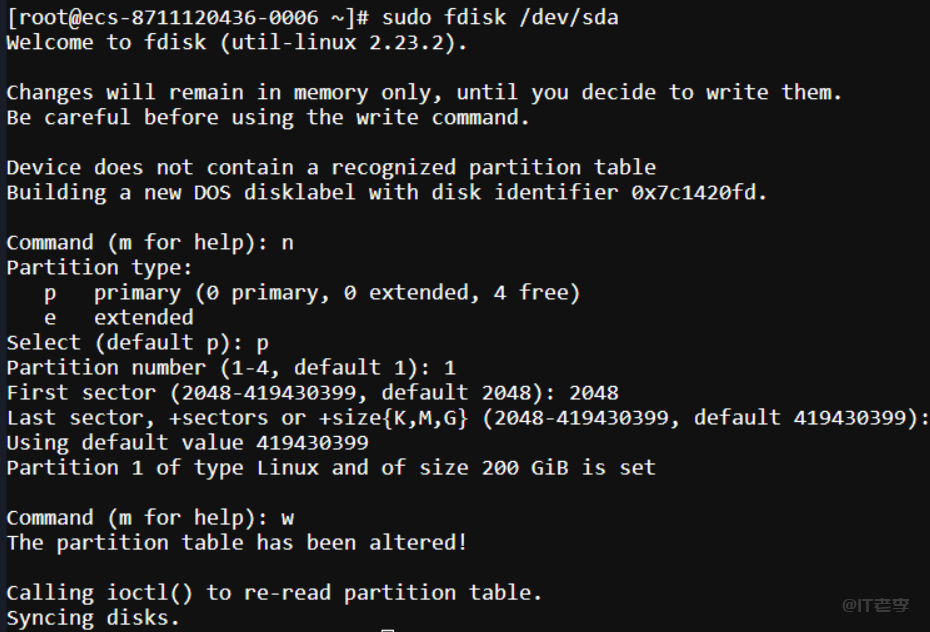Image resolution: width=930 pixels, height=632 pixels.
Task: Select the "Welcome to fdisk" line
Action: click(x=236, y=42)
